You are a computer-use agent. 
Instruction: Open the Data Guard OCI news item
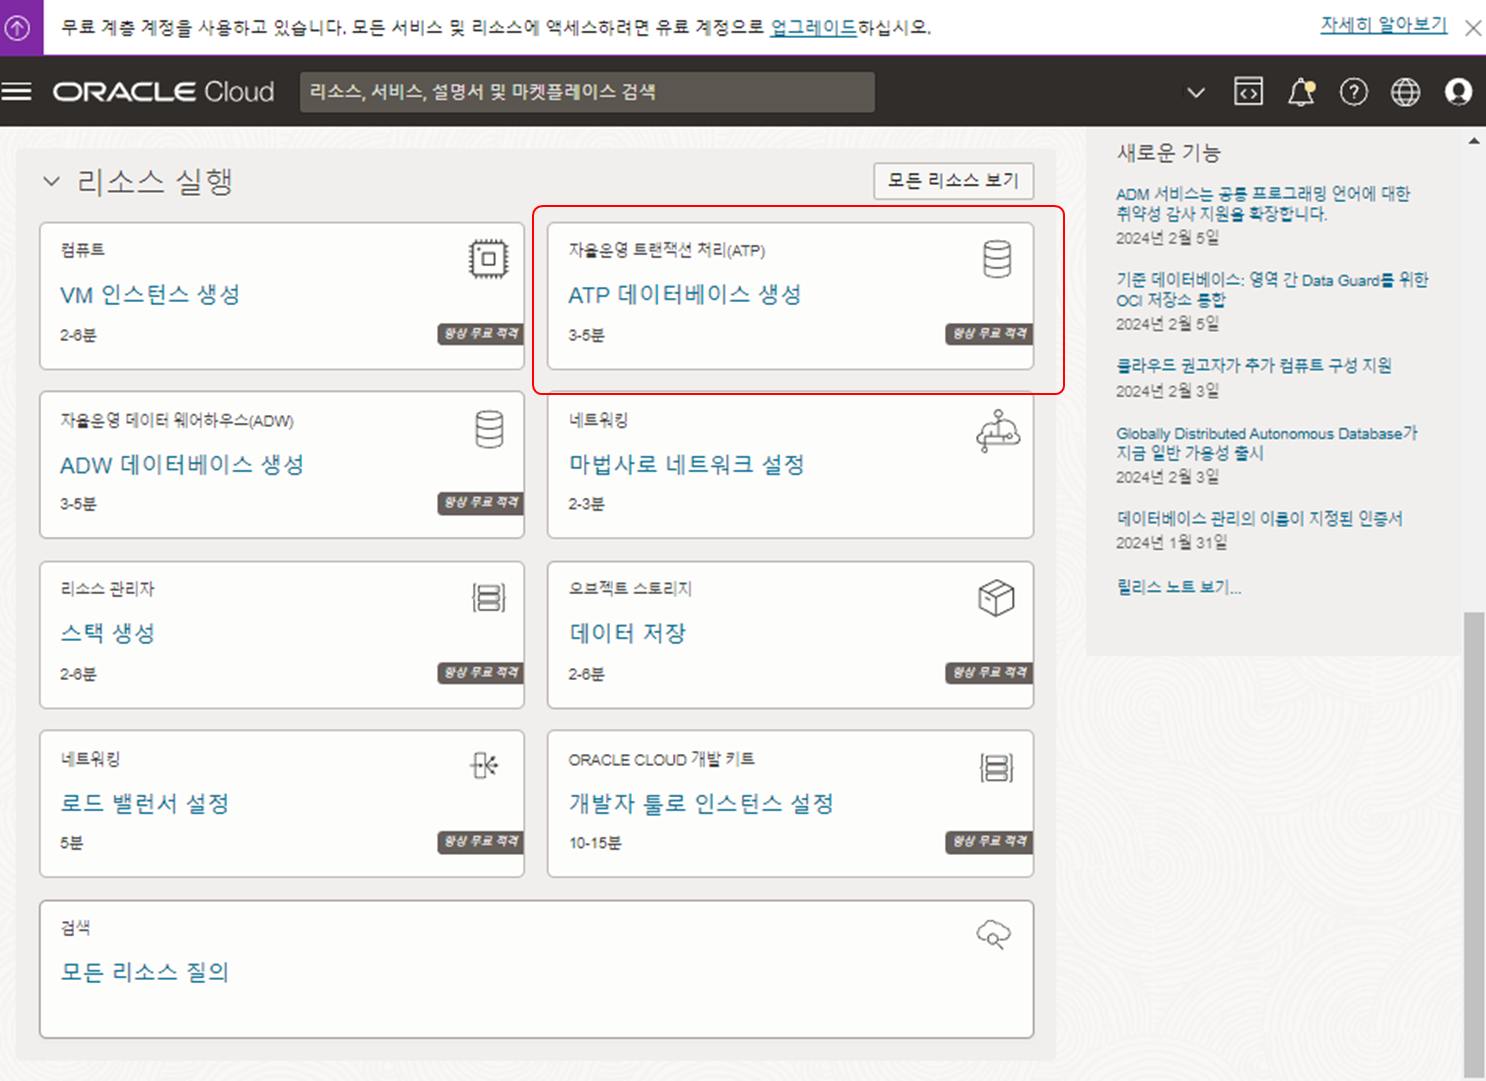coord(1272,290)
